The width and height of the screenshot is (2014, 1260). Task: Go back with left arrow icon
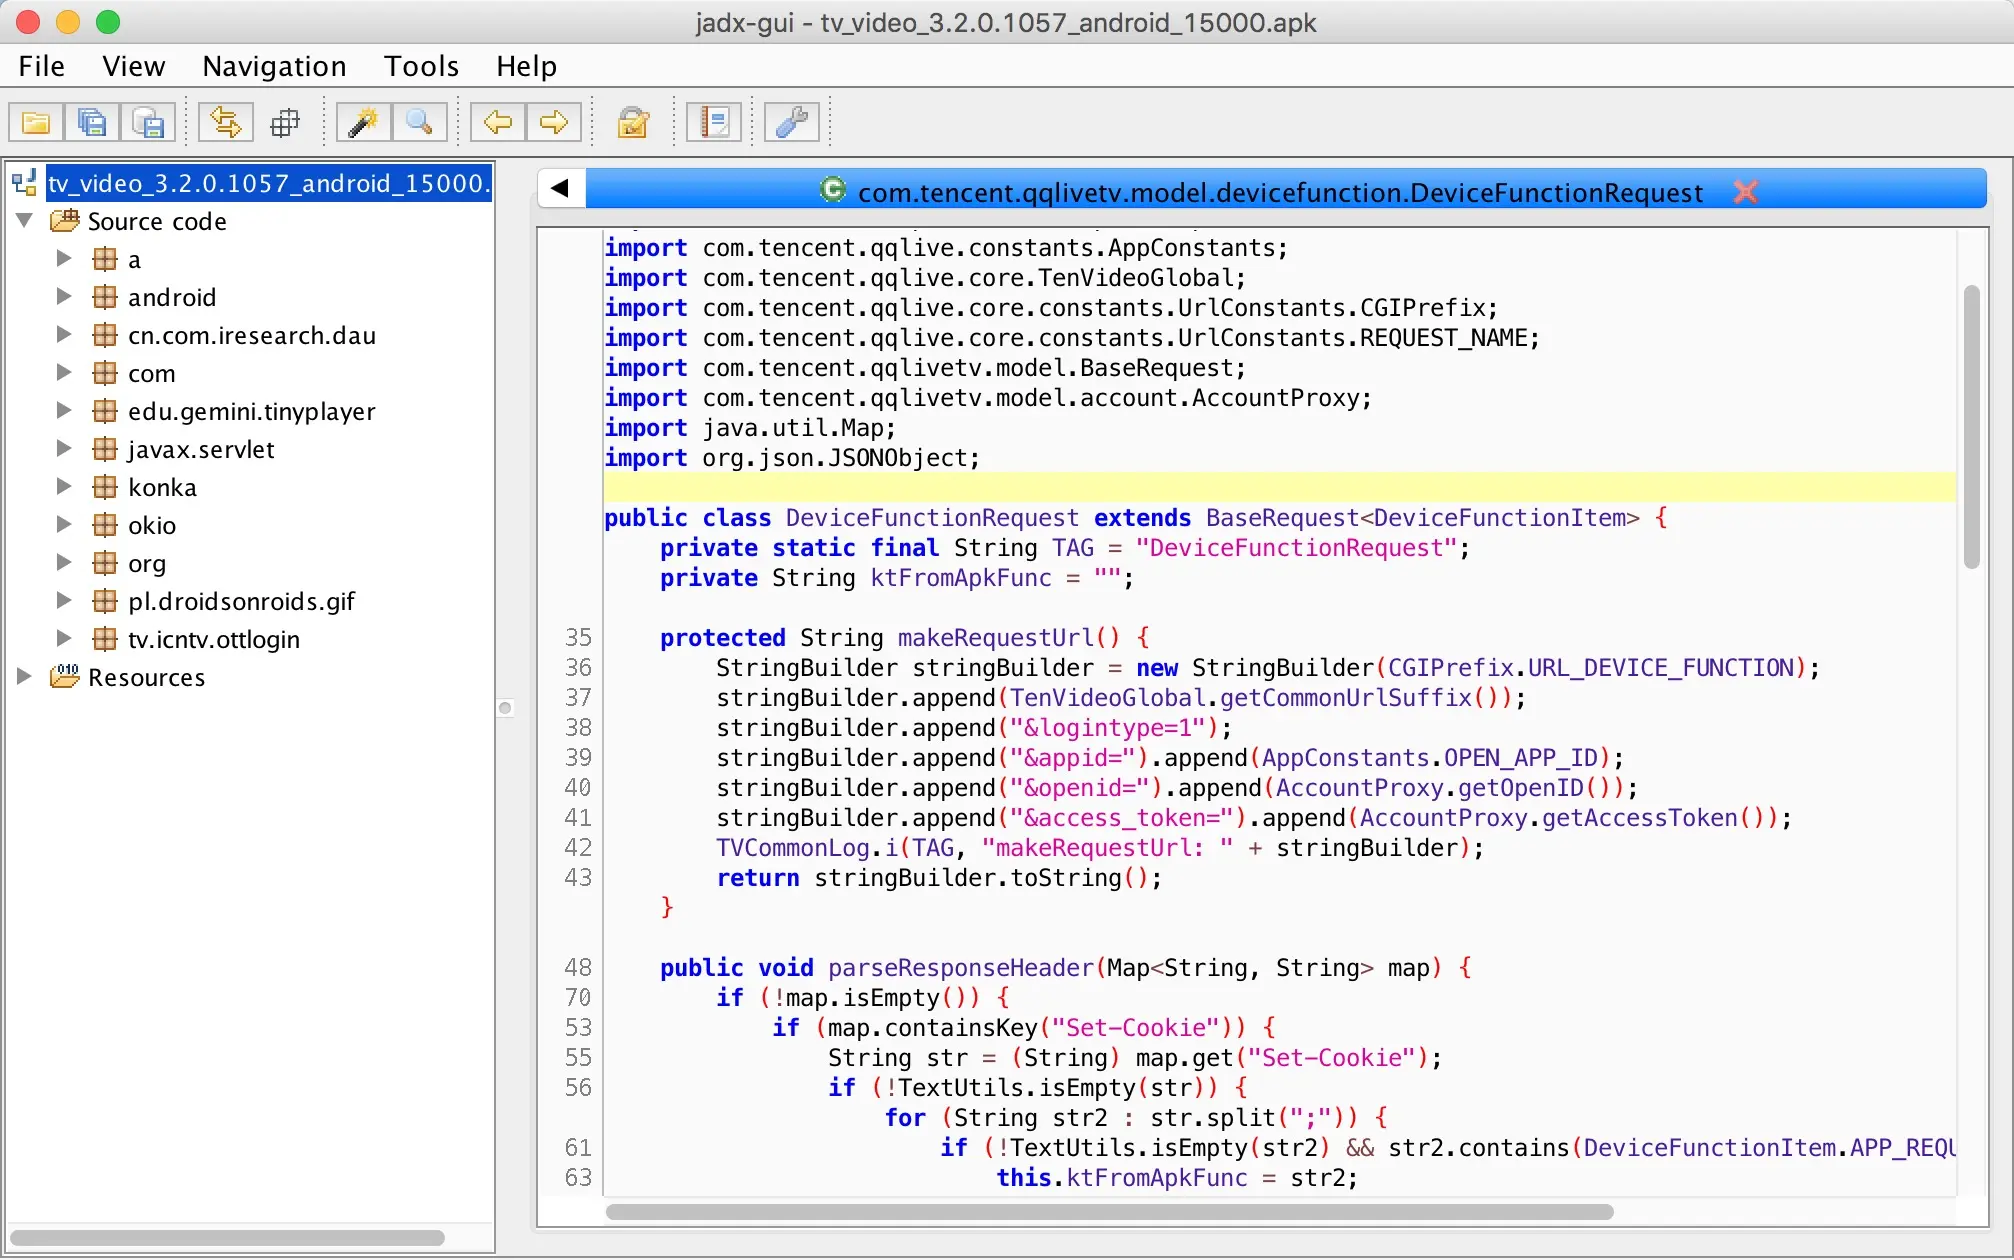point(498,123)
